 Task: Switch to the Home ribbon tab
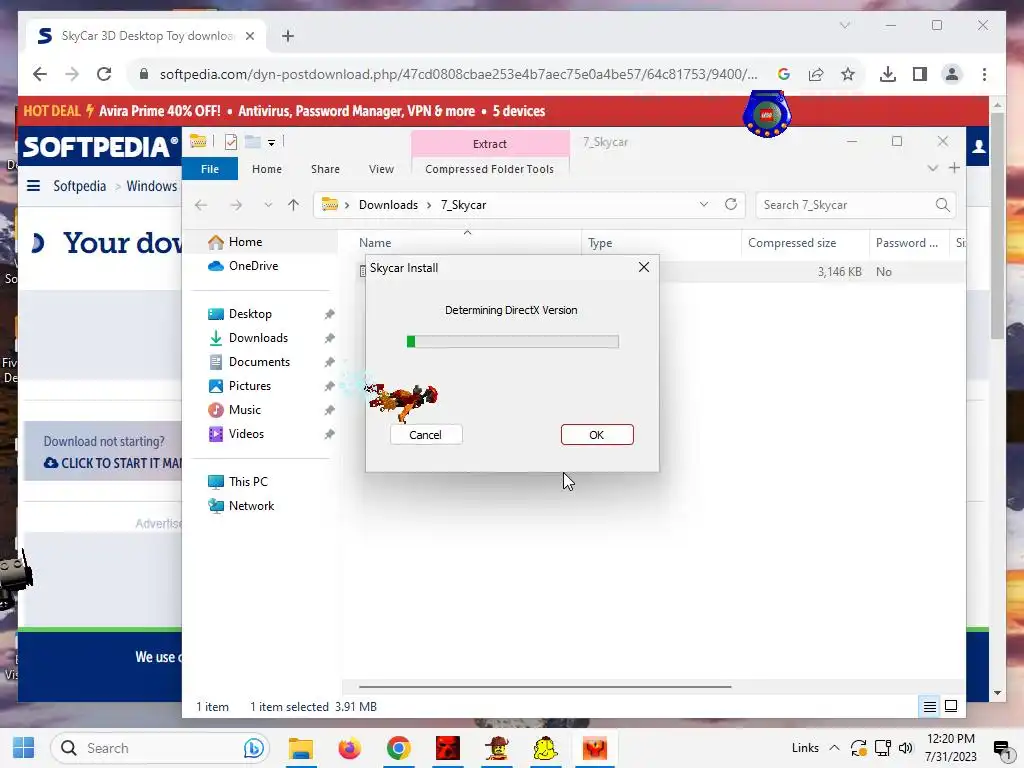click(x=267, y=169)
